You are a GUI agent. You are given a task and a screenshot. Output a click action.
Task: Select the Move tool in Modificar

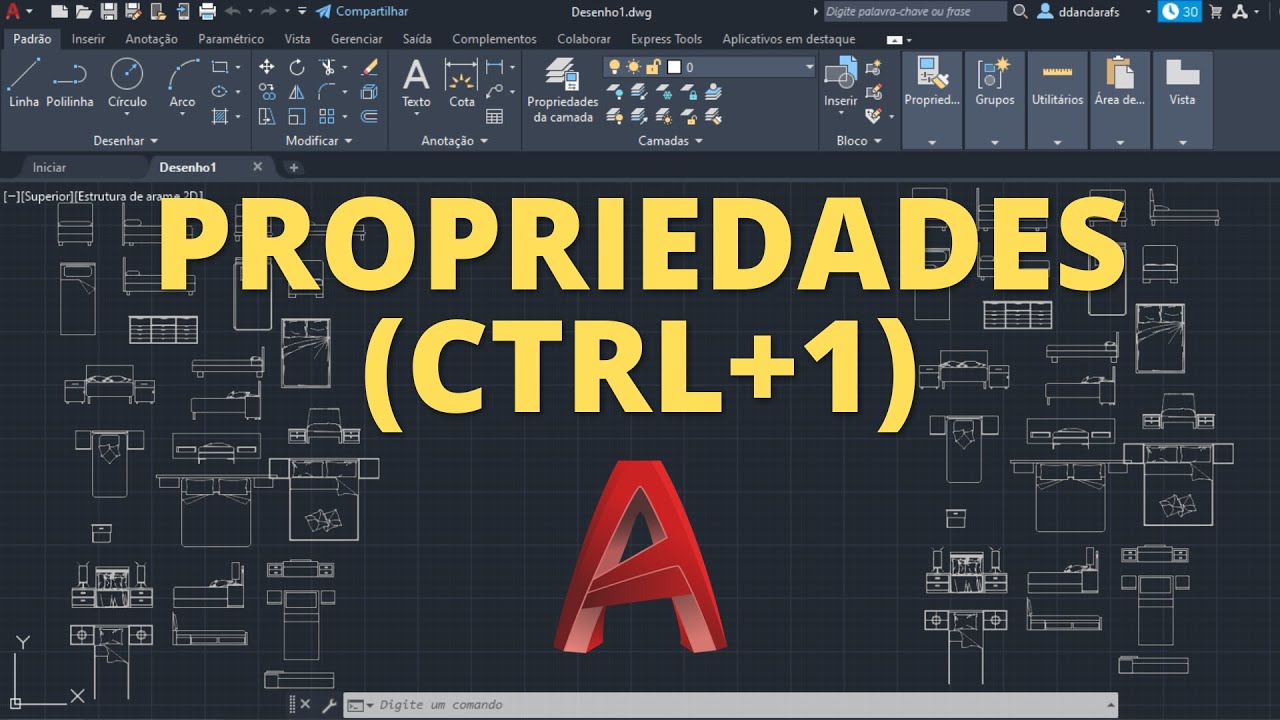coord(267,67)
